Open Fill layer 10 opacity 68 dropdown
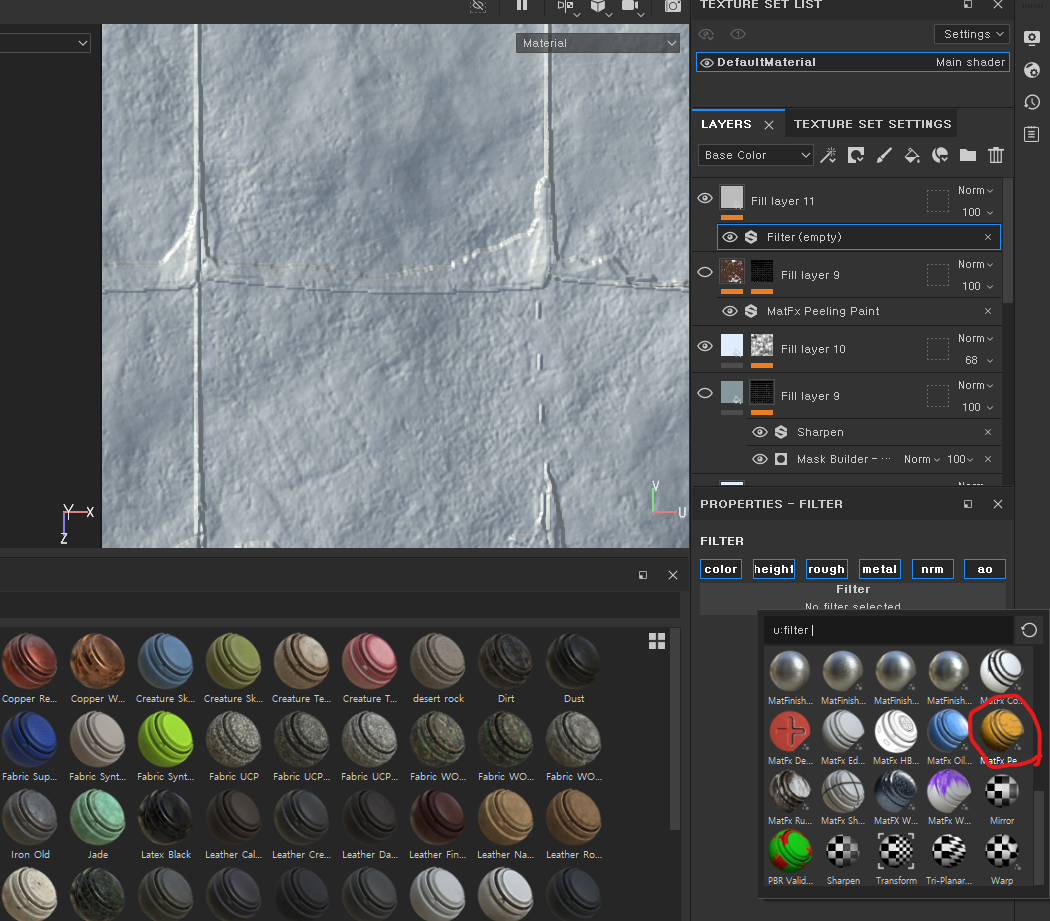This screenshot has width=1050, height=921. 978,360
